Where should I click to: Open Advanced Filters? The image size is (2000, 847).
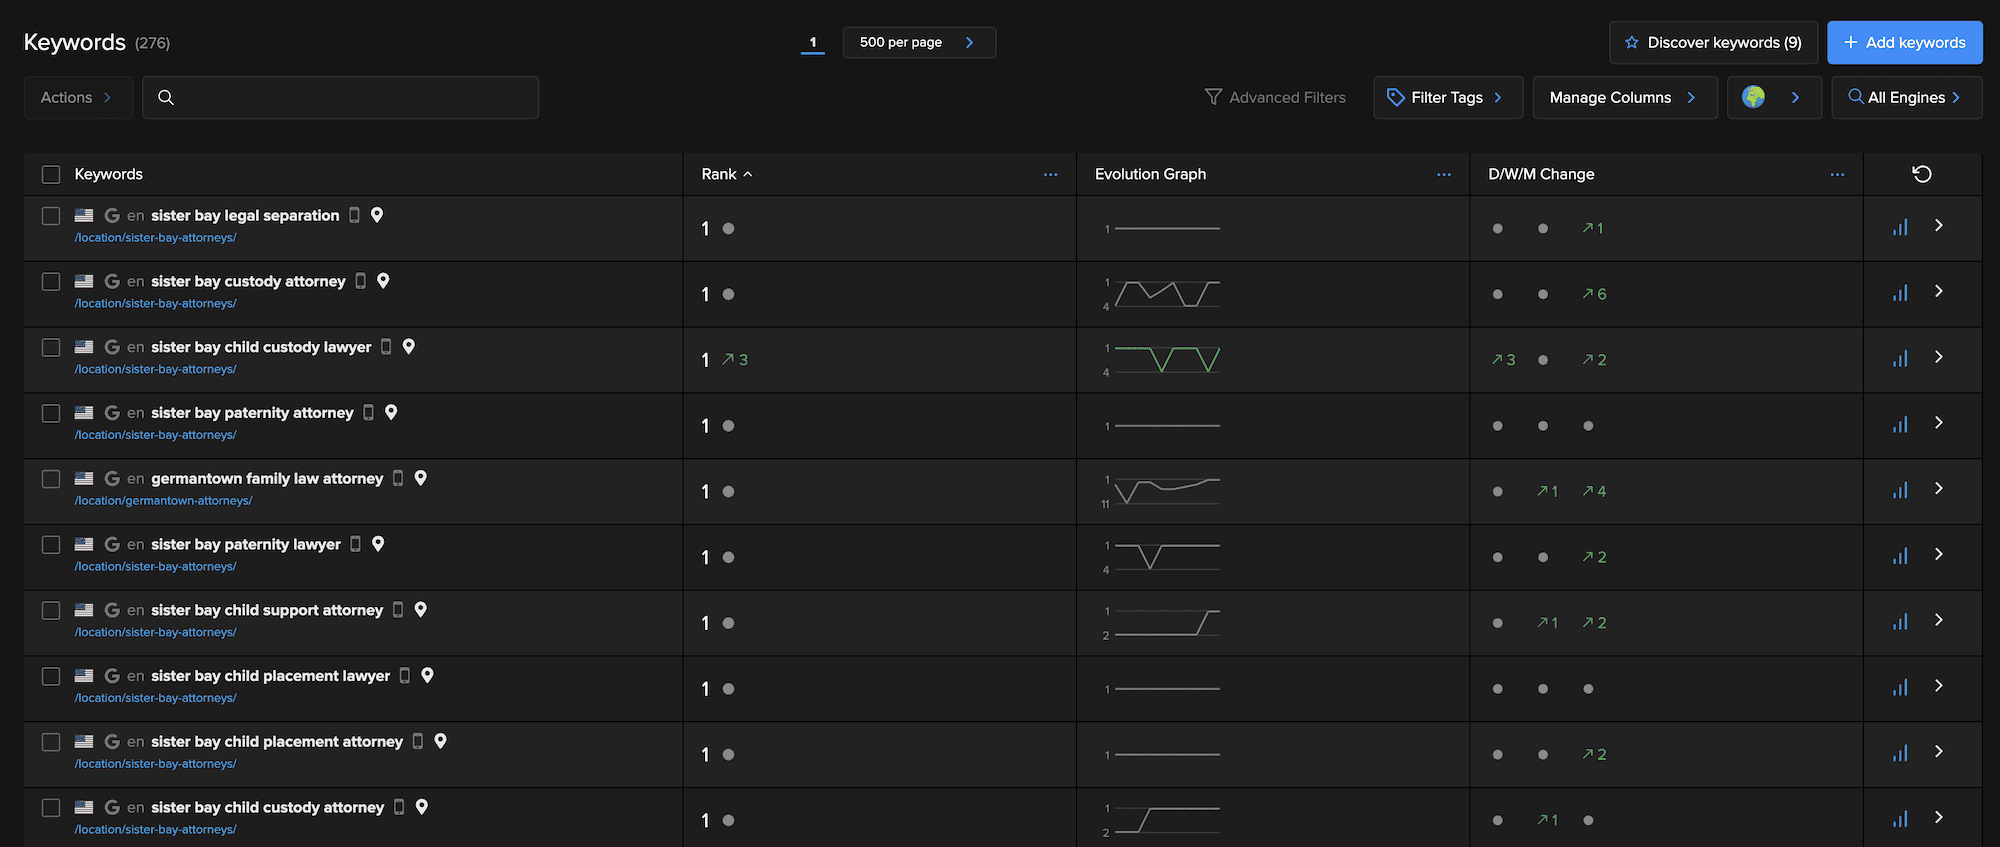click(1275, 97)
